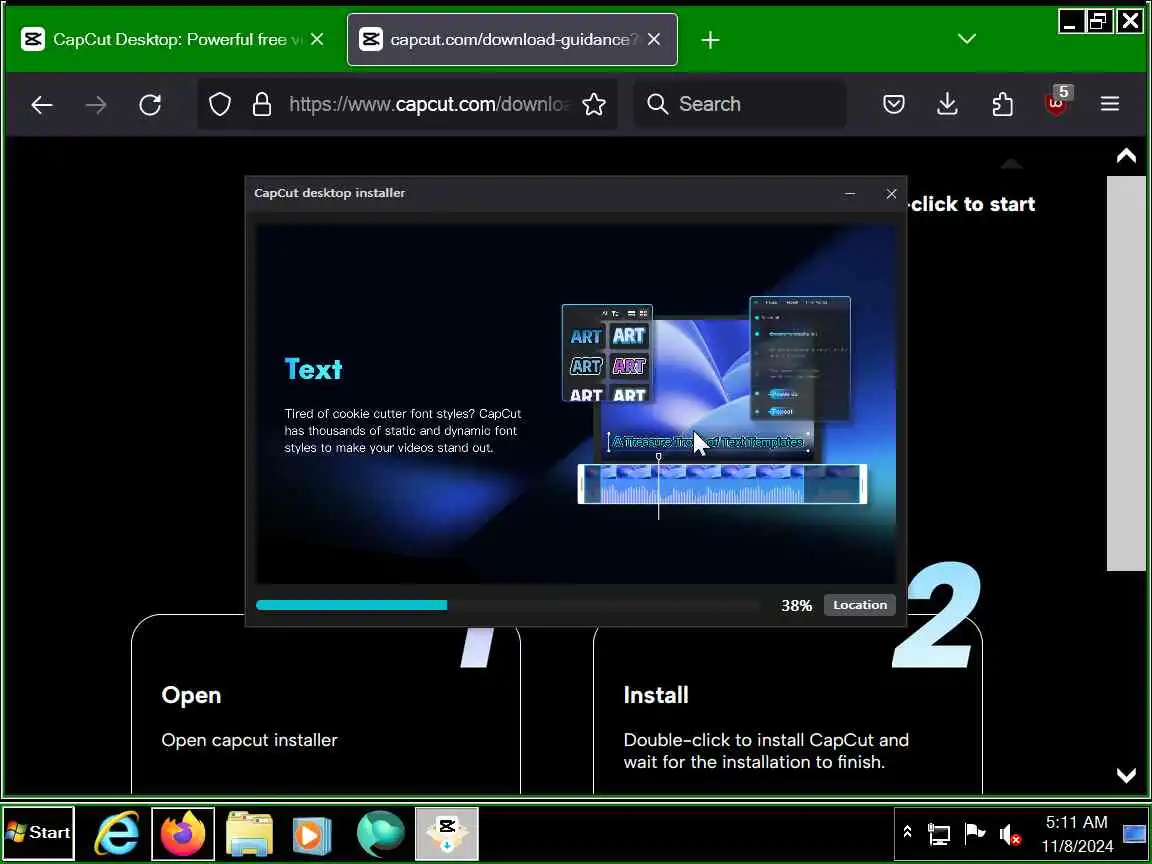Viewport: 1152px width, 864px height.
Task: Open a new browser tab
Action: point(710,40)
